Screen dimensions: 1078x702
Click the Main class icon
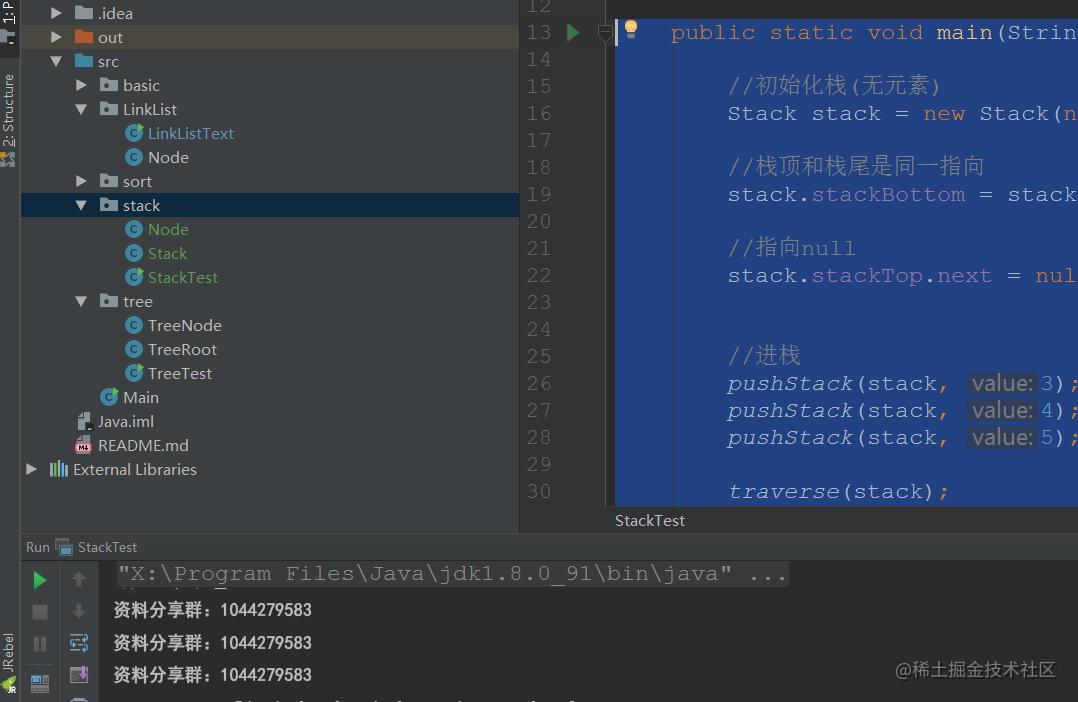tap(109, 397)
